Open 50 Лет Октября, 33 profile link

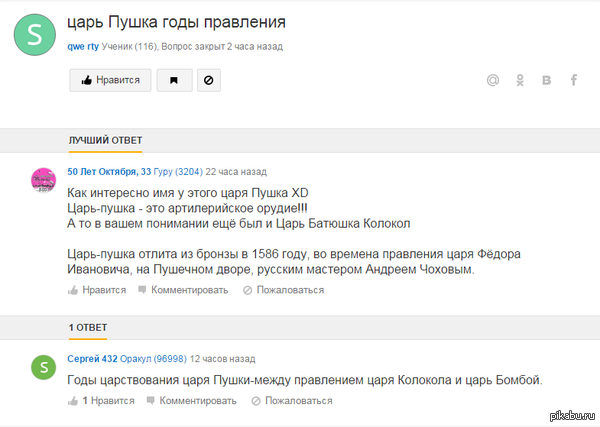(x=109, y=171)
